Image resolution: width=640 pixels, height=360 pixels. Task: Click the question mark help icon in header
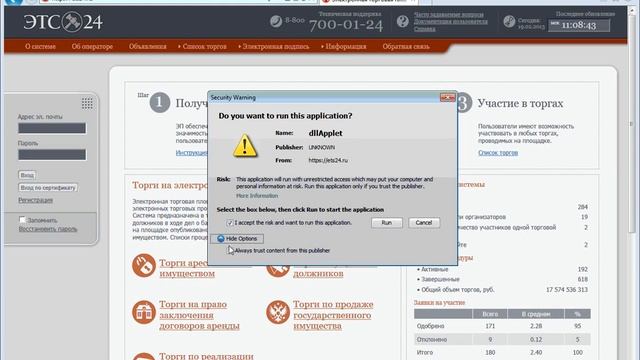402,21
